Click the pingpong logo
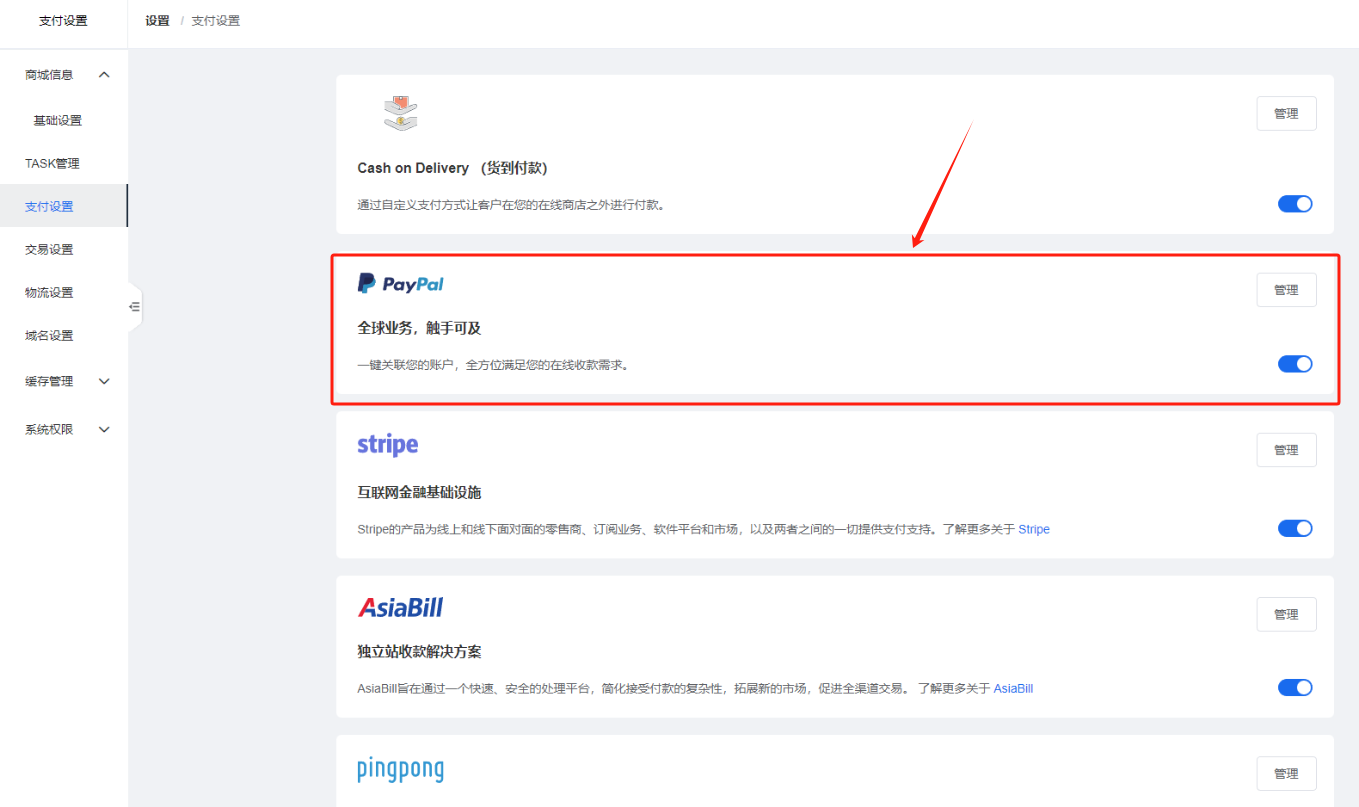 point(400,770)
